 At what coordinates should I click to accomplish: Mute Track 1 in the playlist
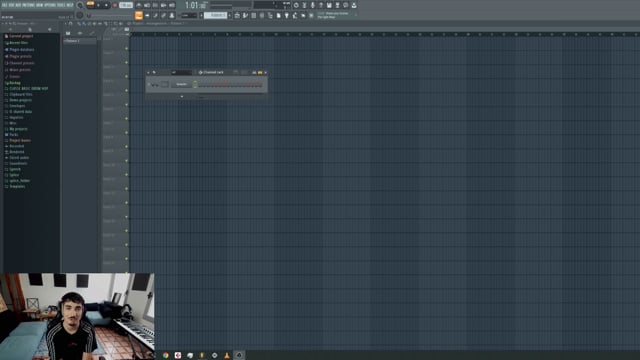tap(127, 49)
